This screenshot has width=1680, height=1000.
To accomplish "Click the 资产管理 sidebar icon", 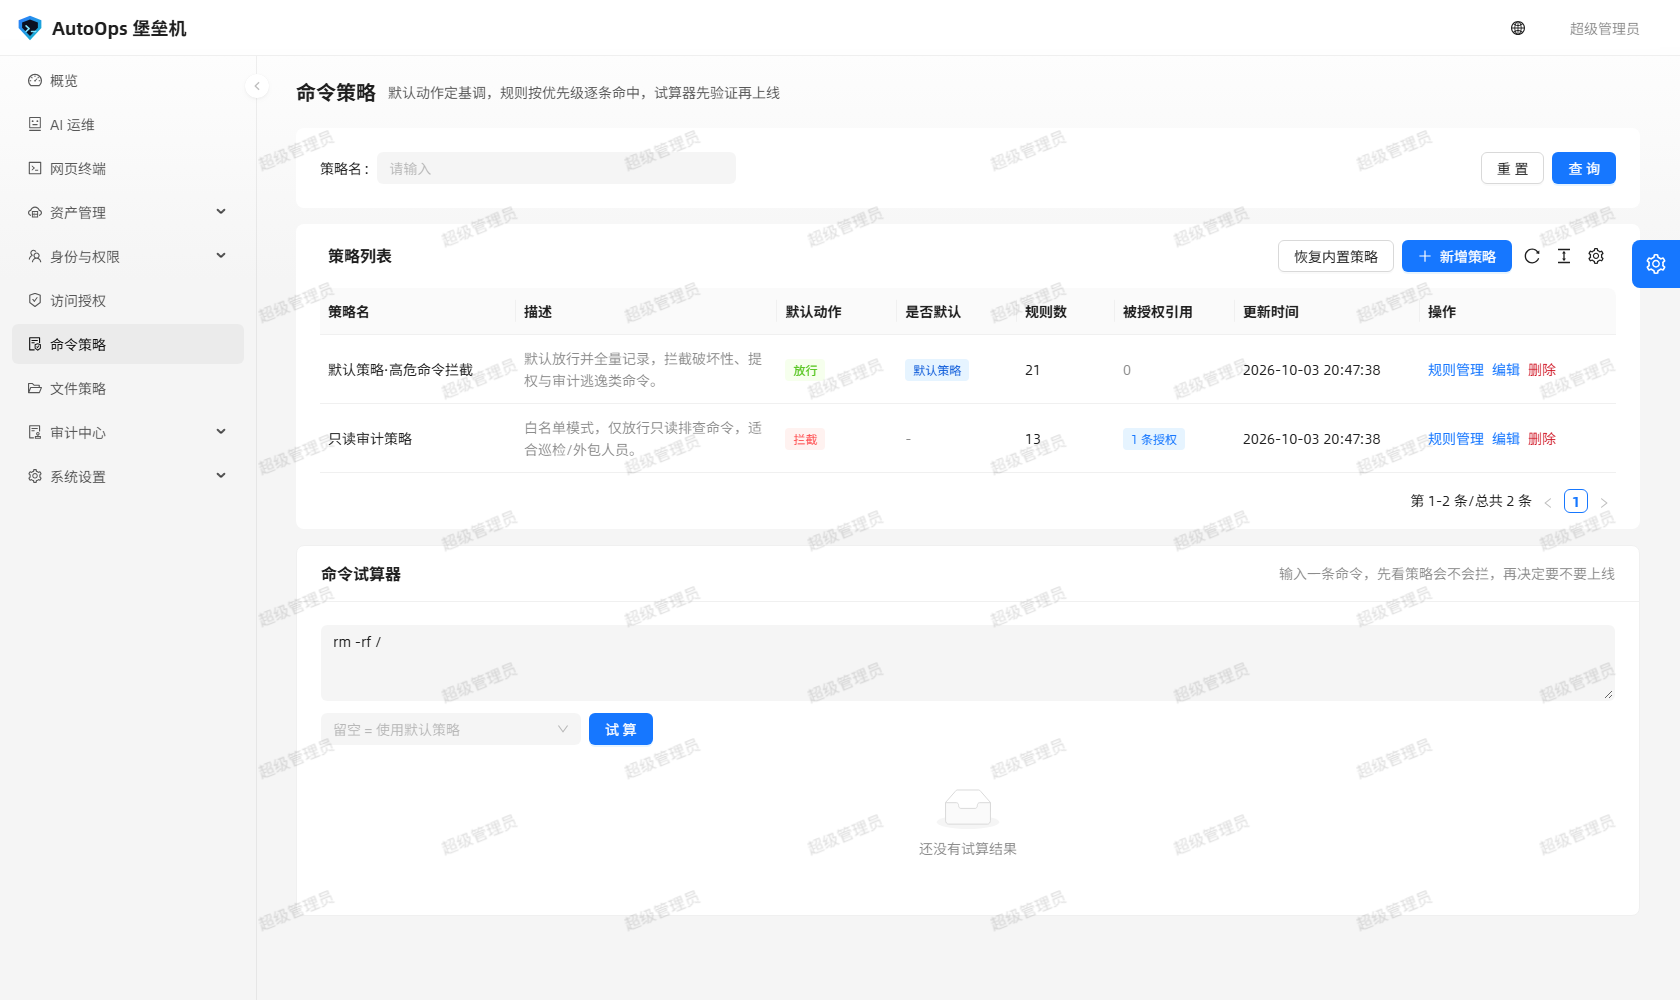I will point(35,212).
